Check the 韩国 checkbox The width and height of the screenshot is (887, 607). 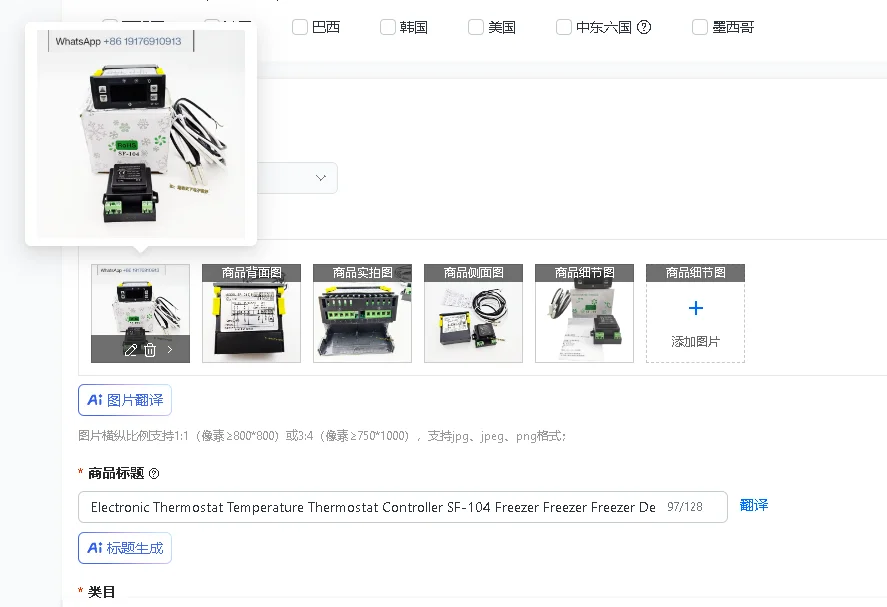point(387,27)
